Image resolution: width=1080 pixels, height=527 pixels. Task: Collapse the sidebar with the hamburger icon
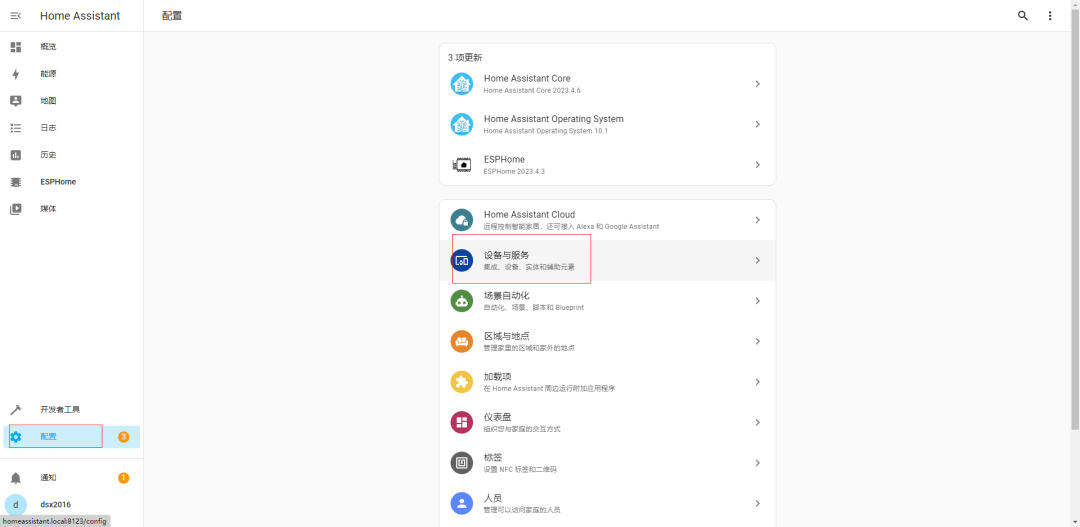coord(16,16)
